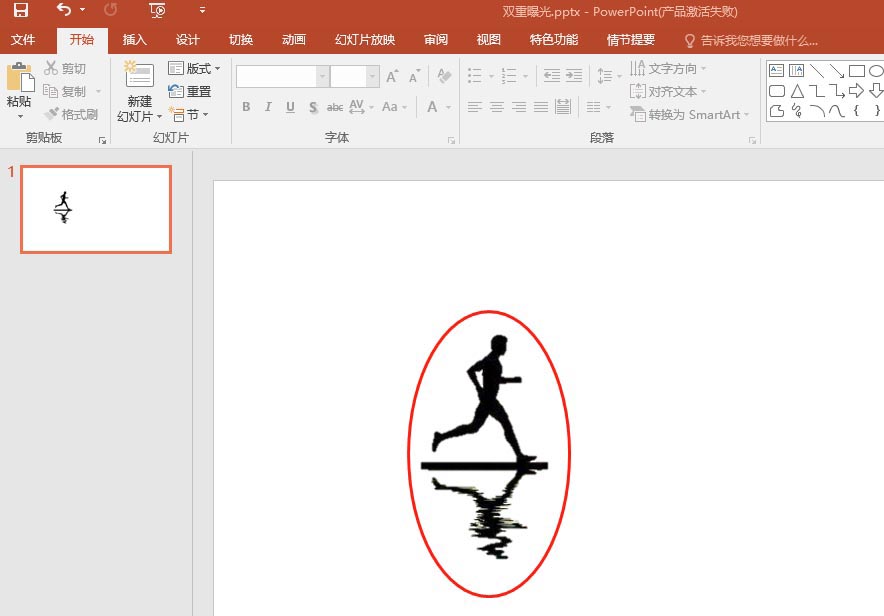Open the 特色功能 tab
Viewport: 884px width, 616px height.
point(554,40)
